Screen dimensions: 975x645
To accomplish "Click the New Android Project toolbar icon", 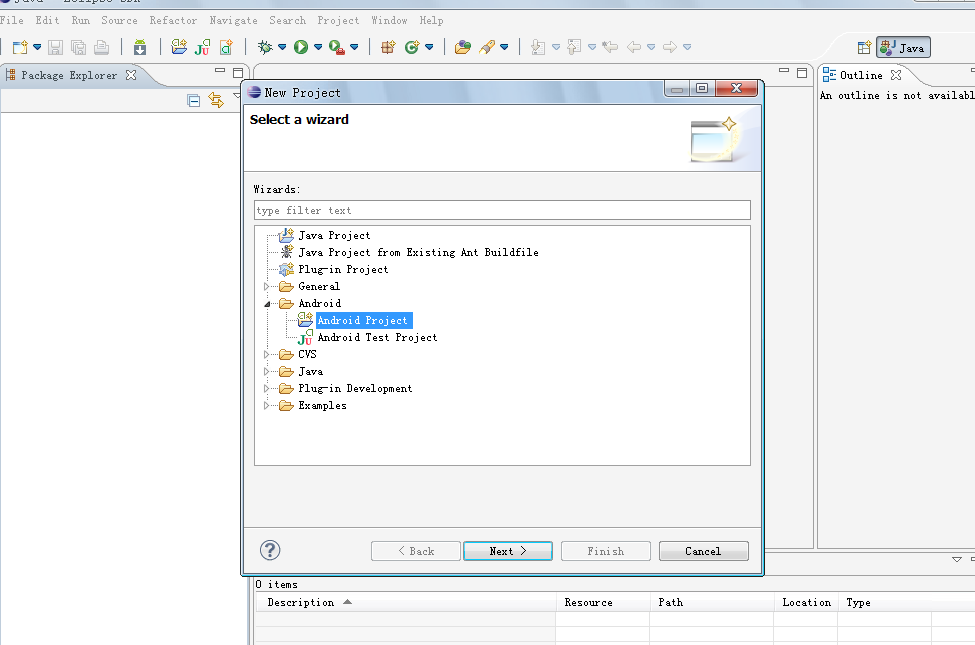I will coord(179,47).
